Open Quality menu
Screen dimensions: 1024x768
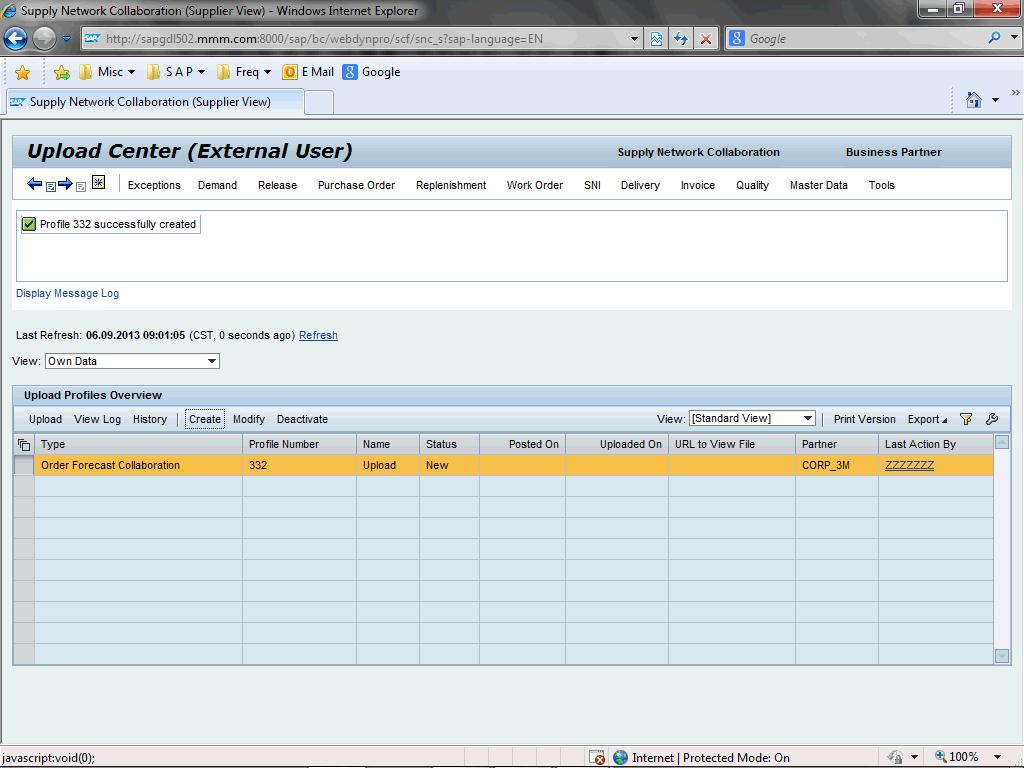click(x=752, y=185)
